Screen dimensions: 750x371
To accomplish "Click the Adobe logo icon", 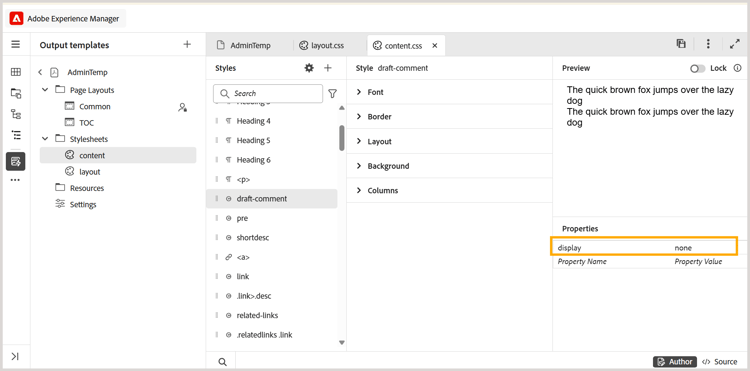I will tap(16, 19).
